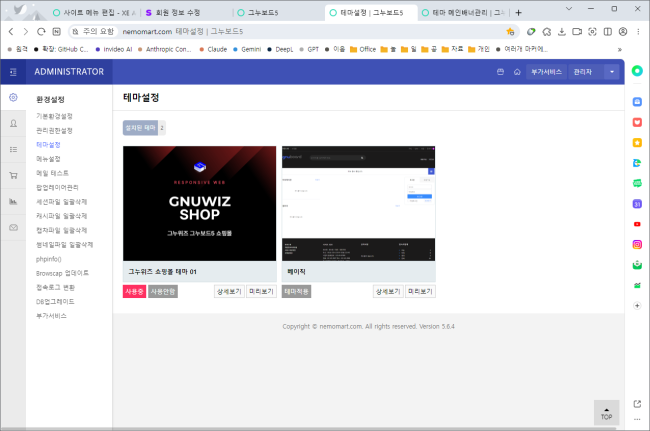Image resolution: width=650 pixels, height=431 pixels.
Task: Open the Instagram icon in right side panel
Action: pyautogui.click(x=637, y=245)
